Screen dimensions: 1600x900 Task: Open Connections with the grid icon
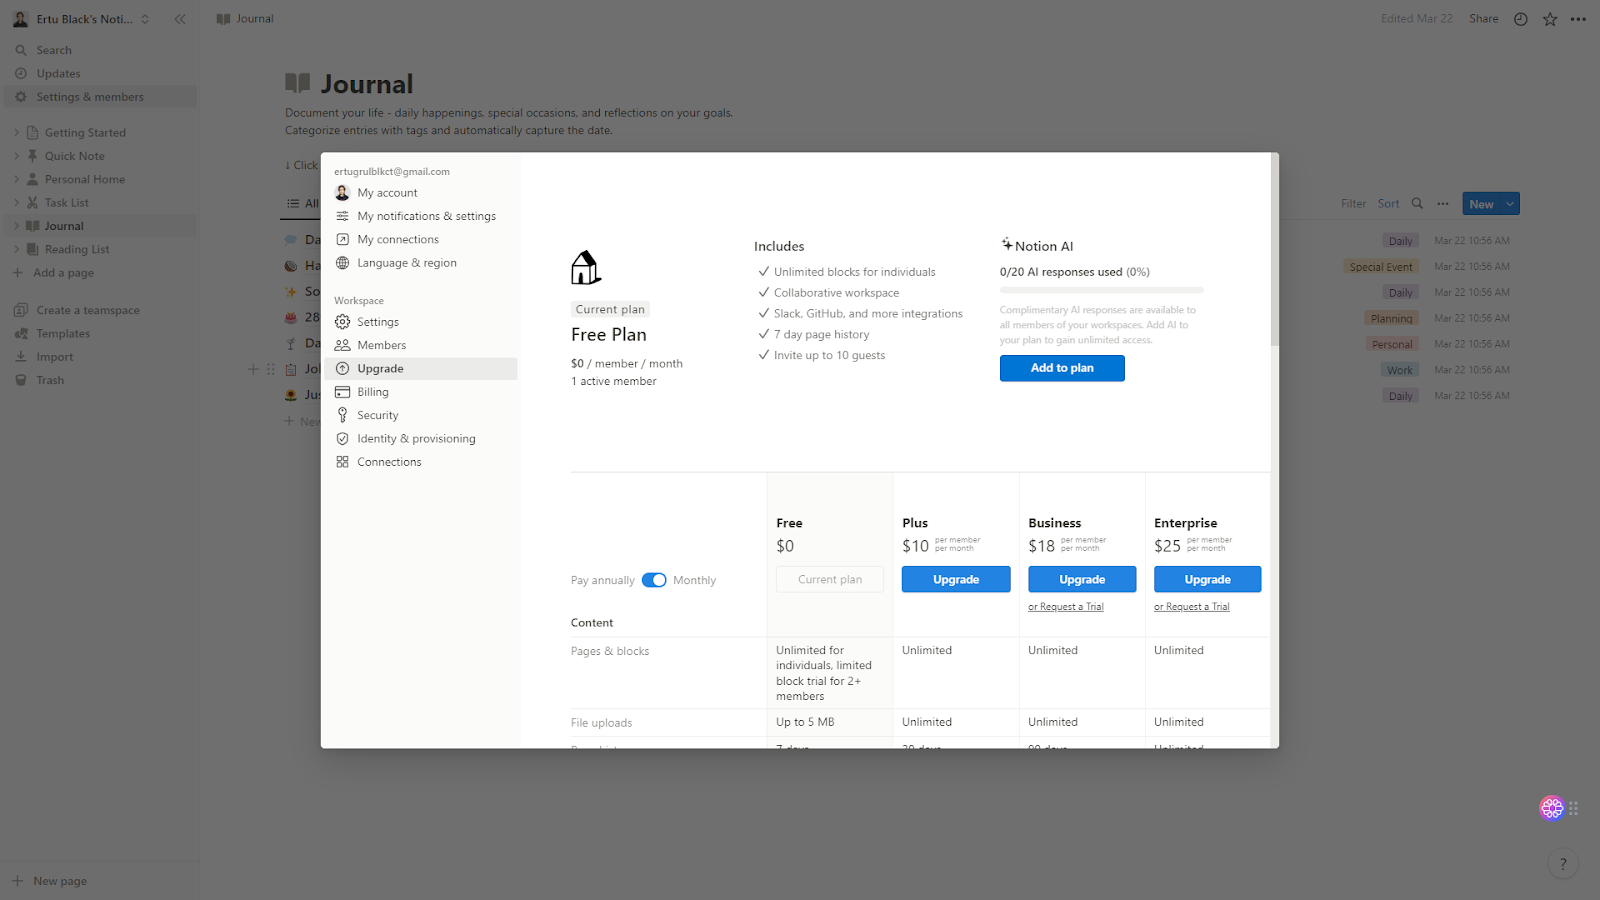pos(421,462)
